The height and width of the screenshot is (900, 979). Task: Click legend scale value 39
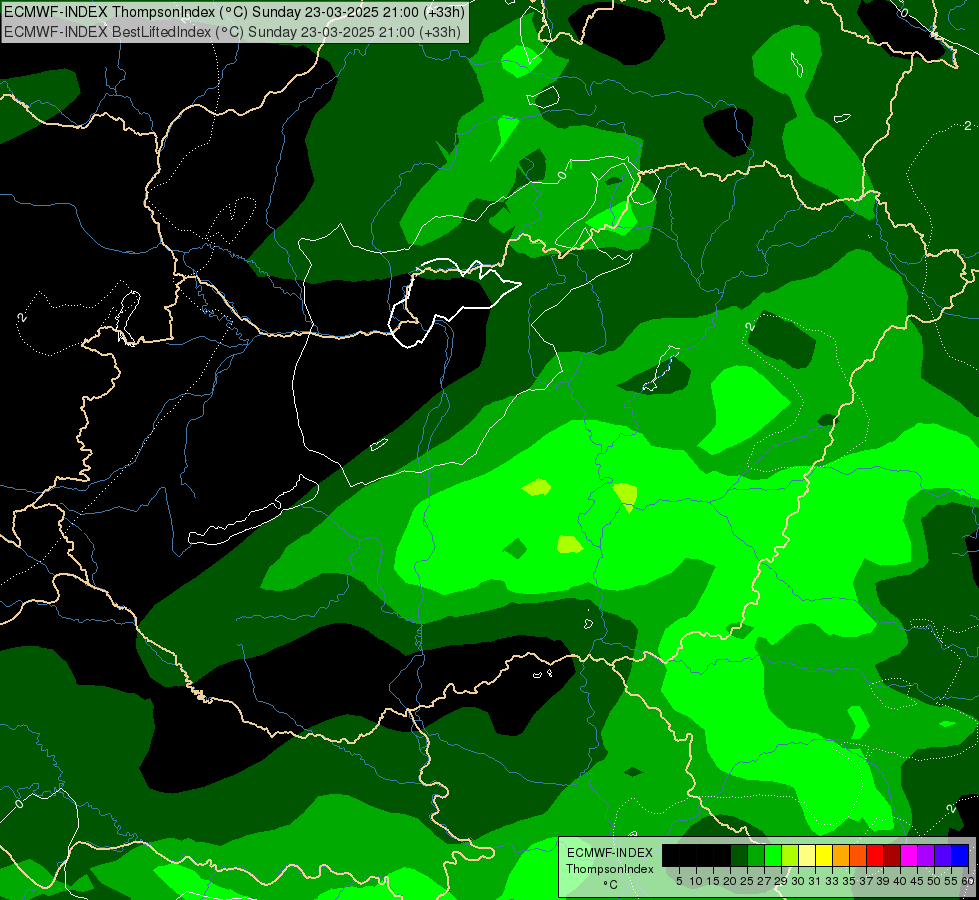click(883, 881)
